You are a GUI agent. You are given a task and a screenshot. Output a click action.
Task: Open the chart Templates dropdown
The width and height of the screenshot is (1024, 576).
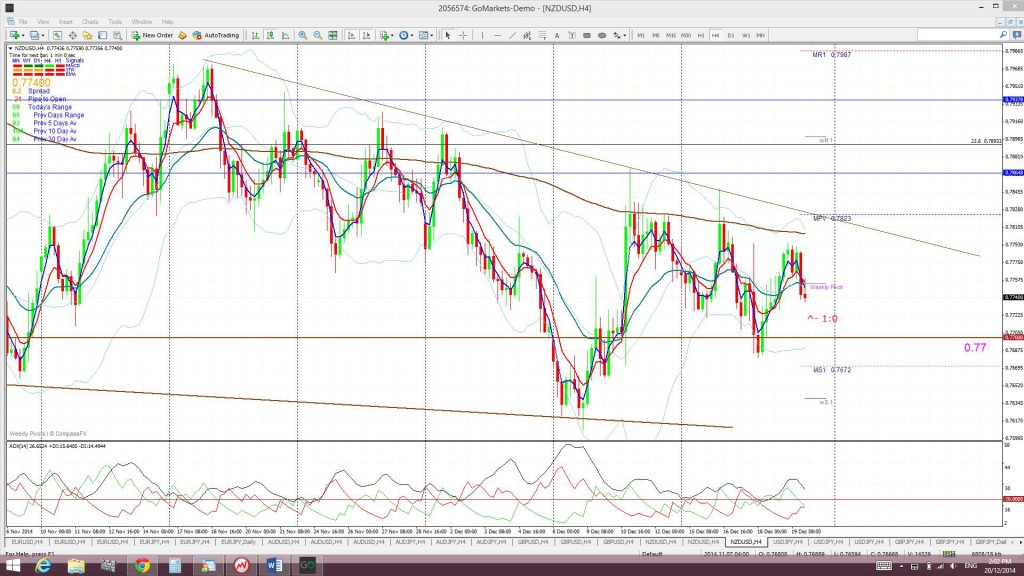[426, 35]
